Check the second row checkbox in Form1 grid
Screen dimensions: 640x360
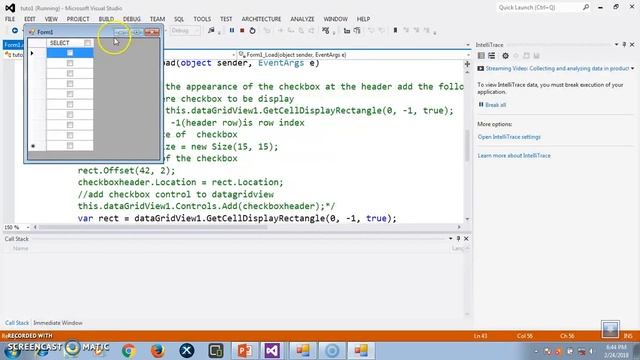pos(70,63)
